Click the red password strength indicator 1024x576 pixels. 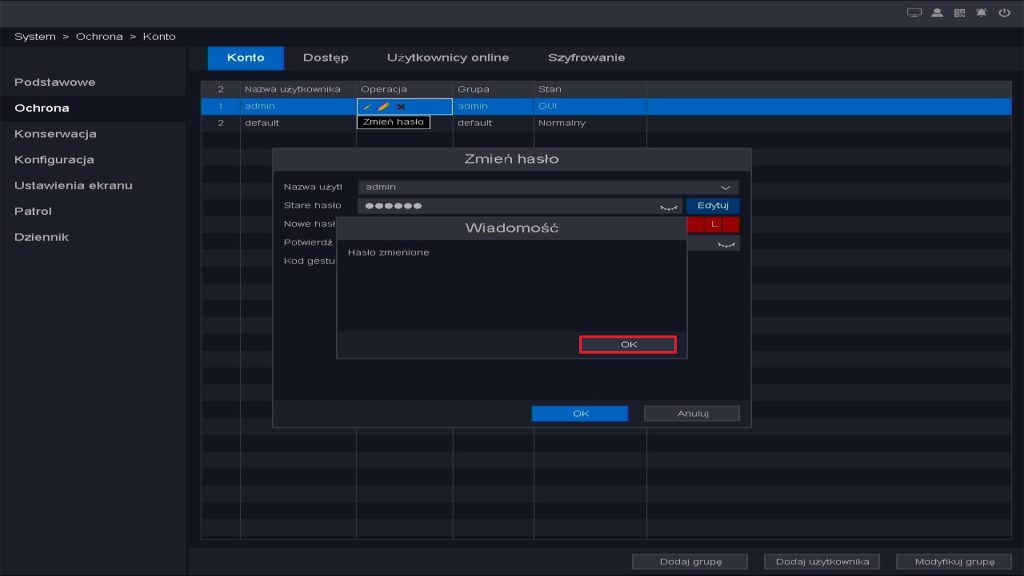tap(714, 225)
